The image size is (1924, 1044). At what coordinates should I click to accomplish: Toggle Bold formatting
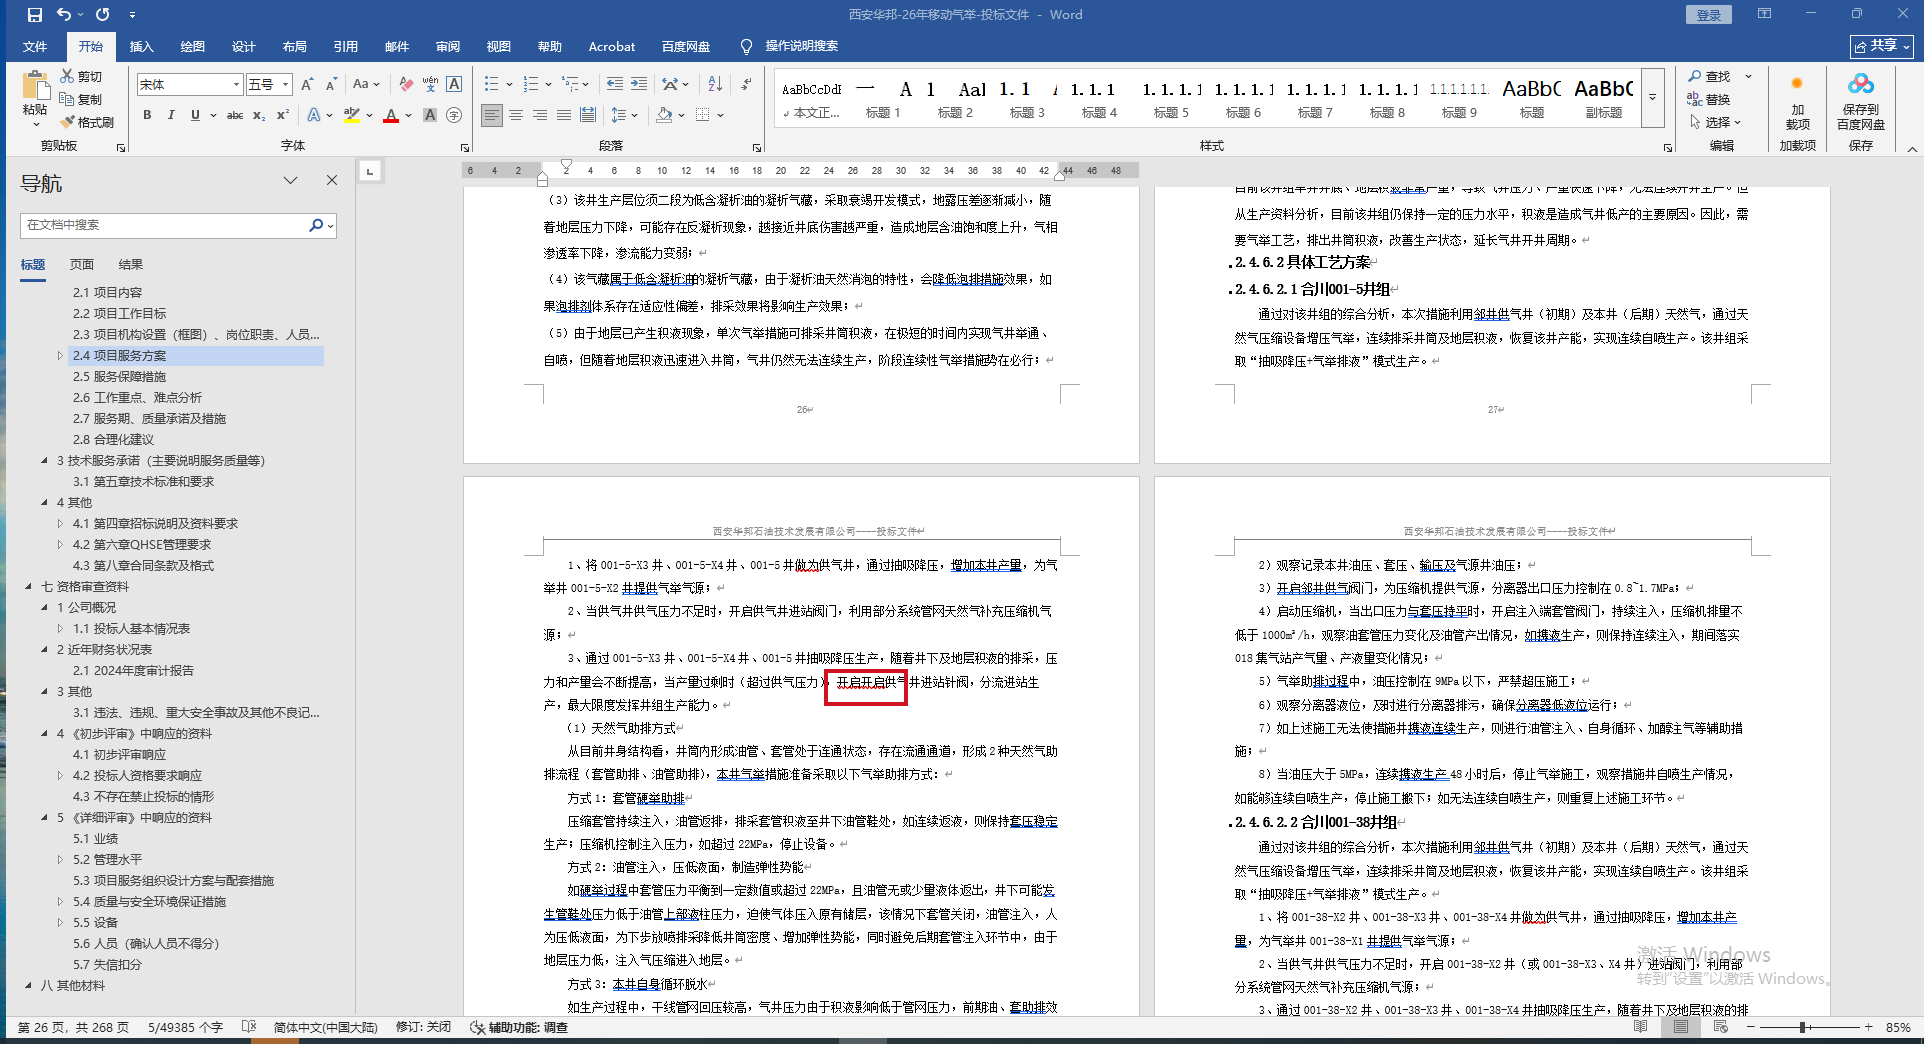click(x=147, y=115)
